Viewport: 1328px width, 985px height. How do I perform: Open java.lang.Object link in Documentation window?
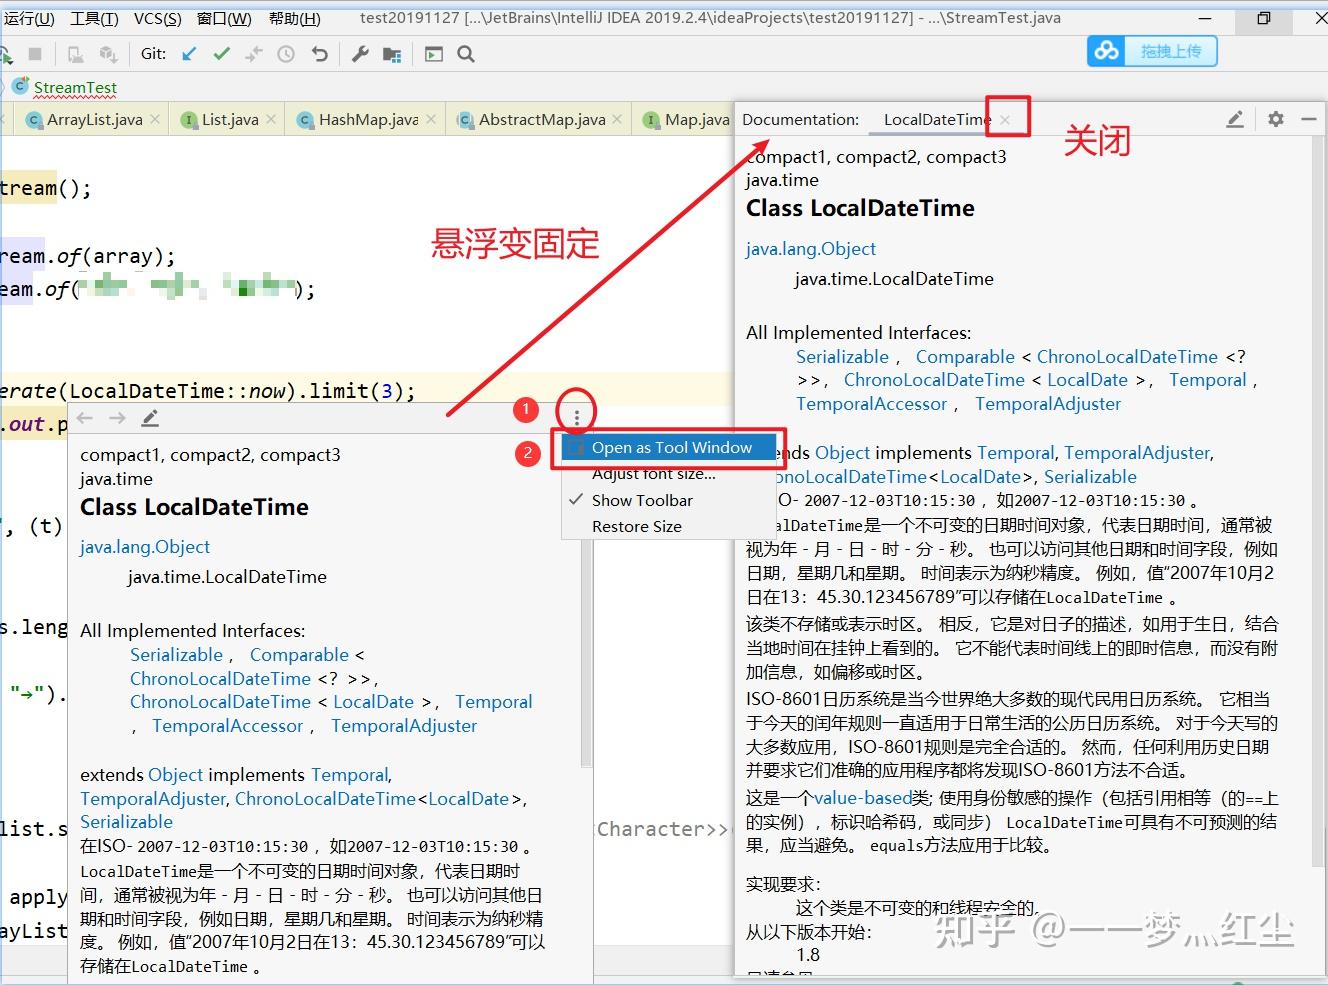(810, 249)
